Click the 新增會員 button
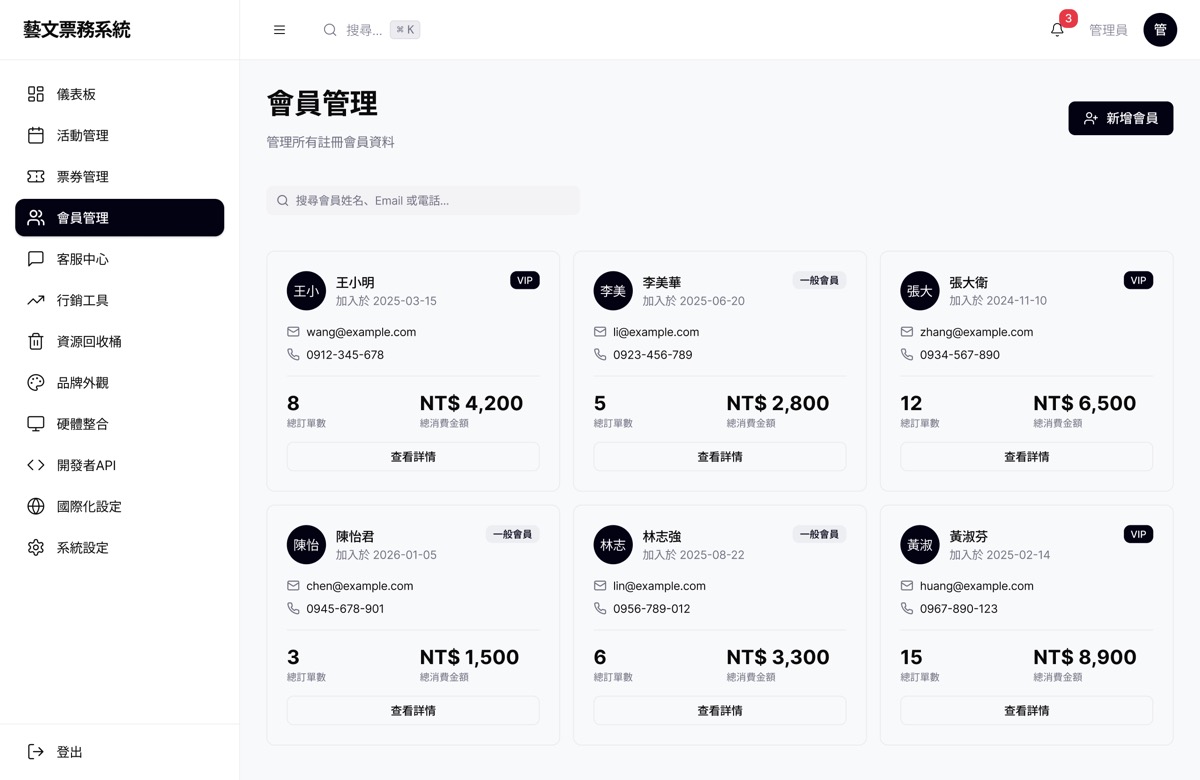This screenshot has width=1200, height=780. coord(1120,118)
